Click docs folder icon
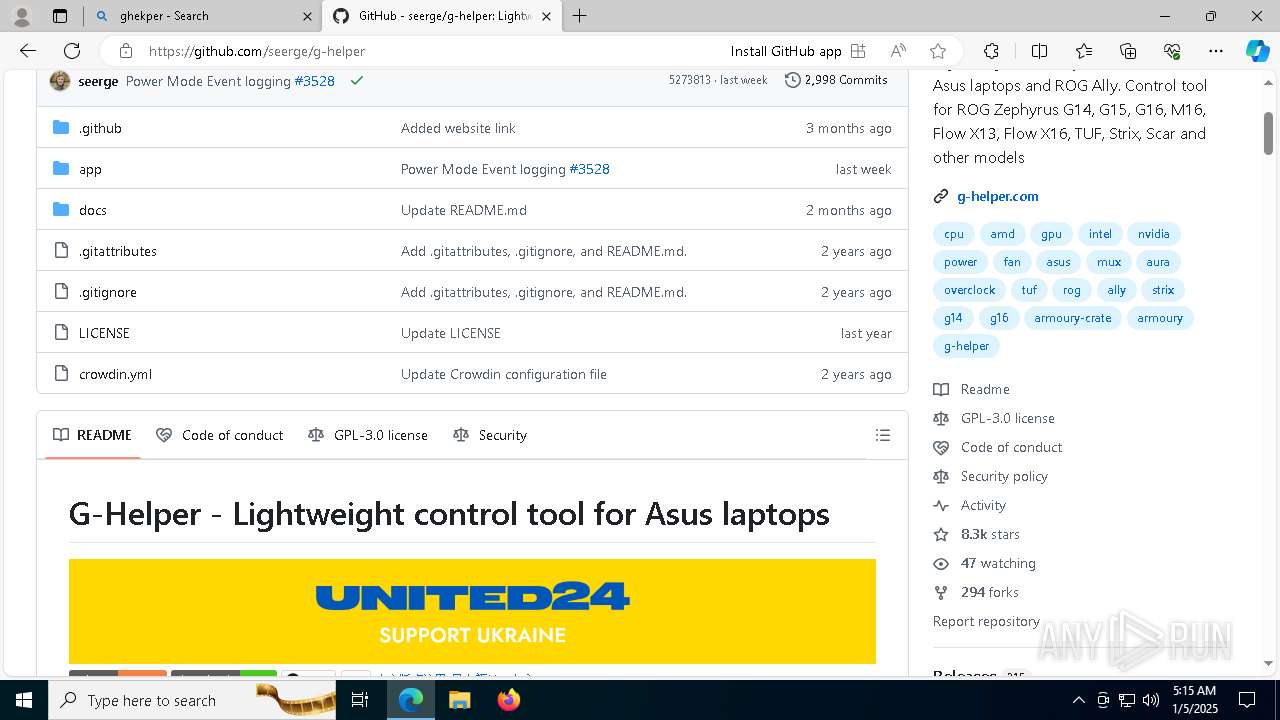This screenshot has width=1280, height=720. coord(61,209)
